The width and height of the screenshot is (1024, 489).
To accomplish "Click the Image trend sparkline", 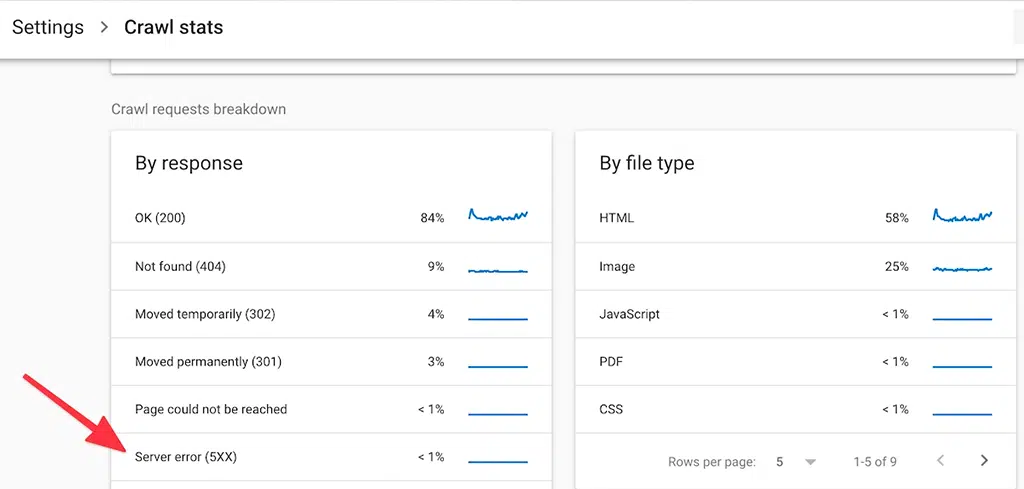I will click(x=962, y=268).
